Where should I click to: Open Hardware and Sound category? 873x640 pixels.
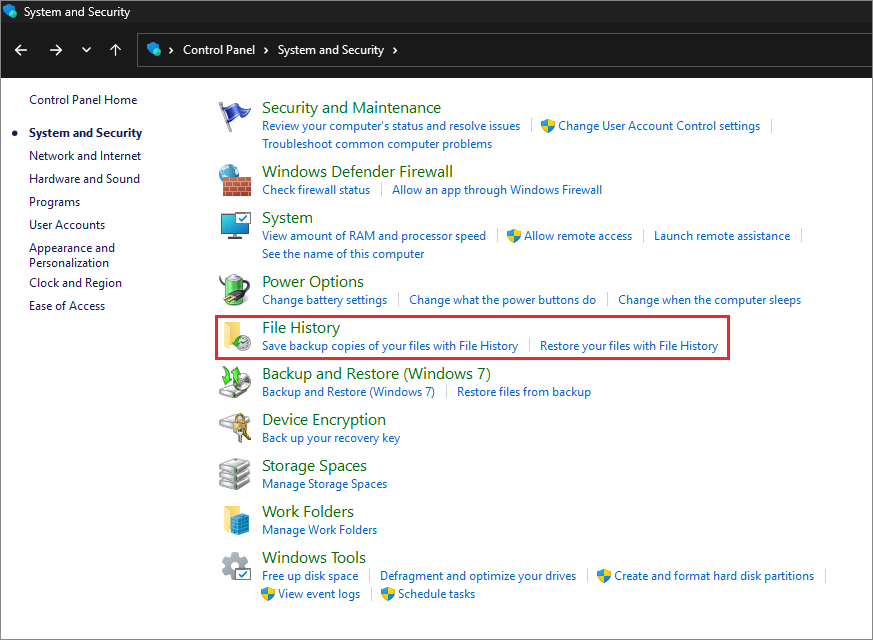tap(84, 179)
